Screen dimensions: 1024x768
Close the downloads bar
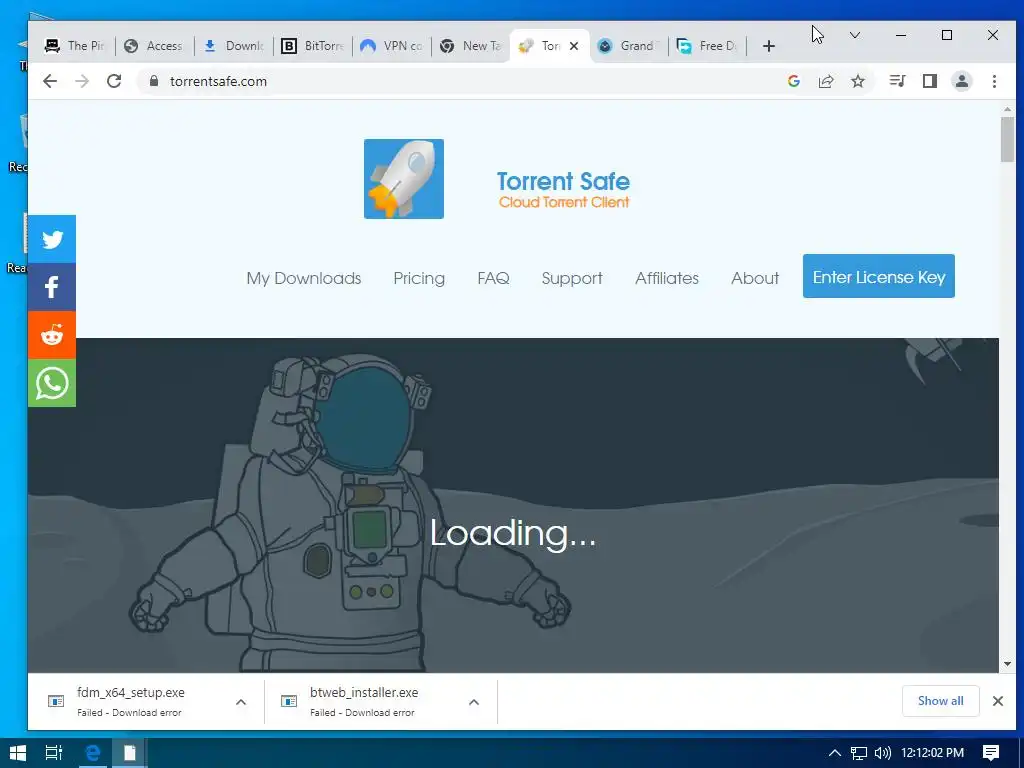(x=997, y=701)
